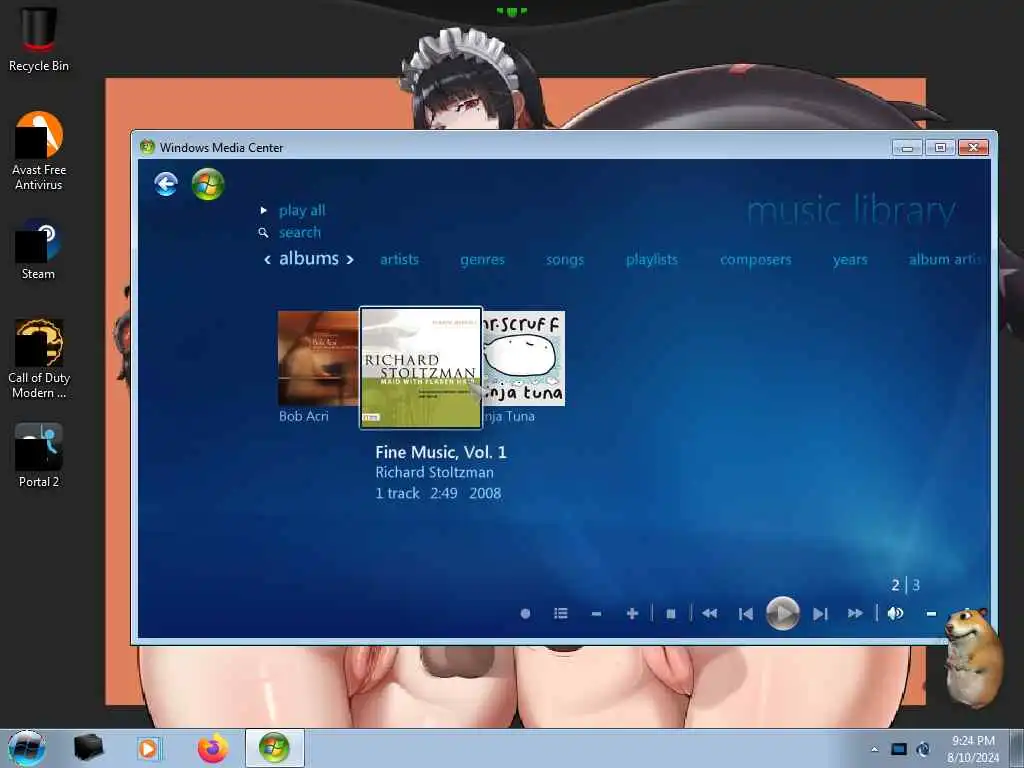Click the 2|3 position counter
The image size is (1024, 768).
click(x=906, y=584)
